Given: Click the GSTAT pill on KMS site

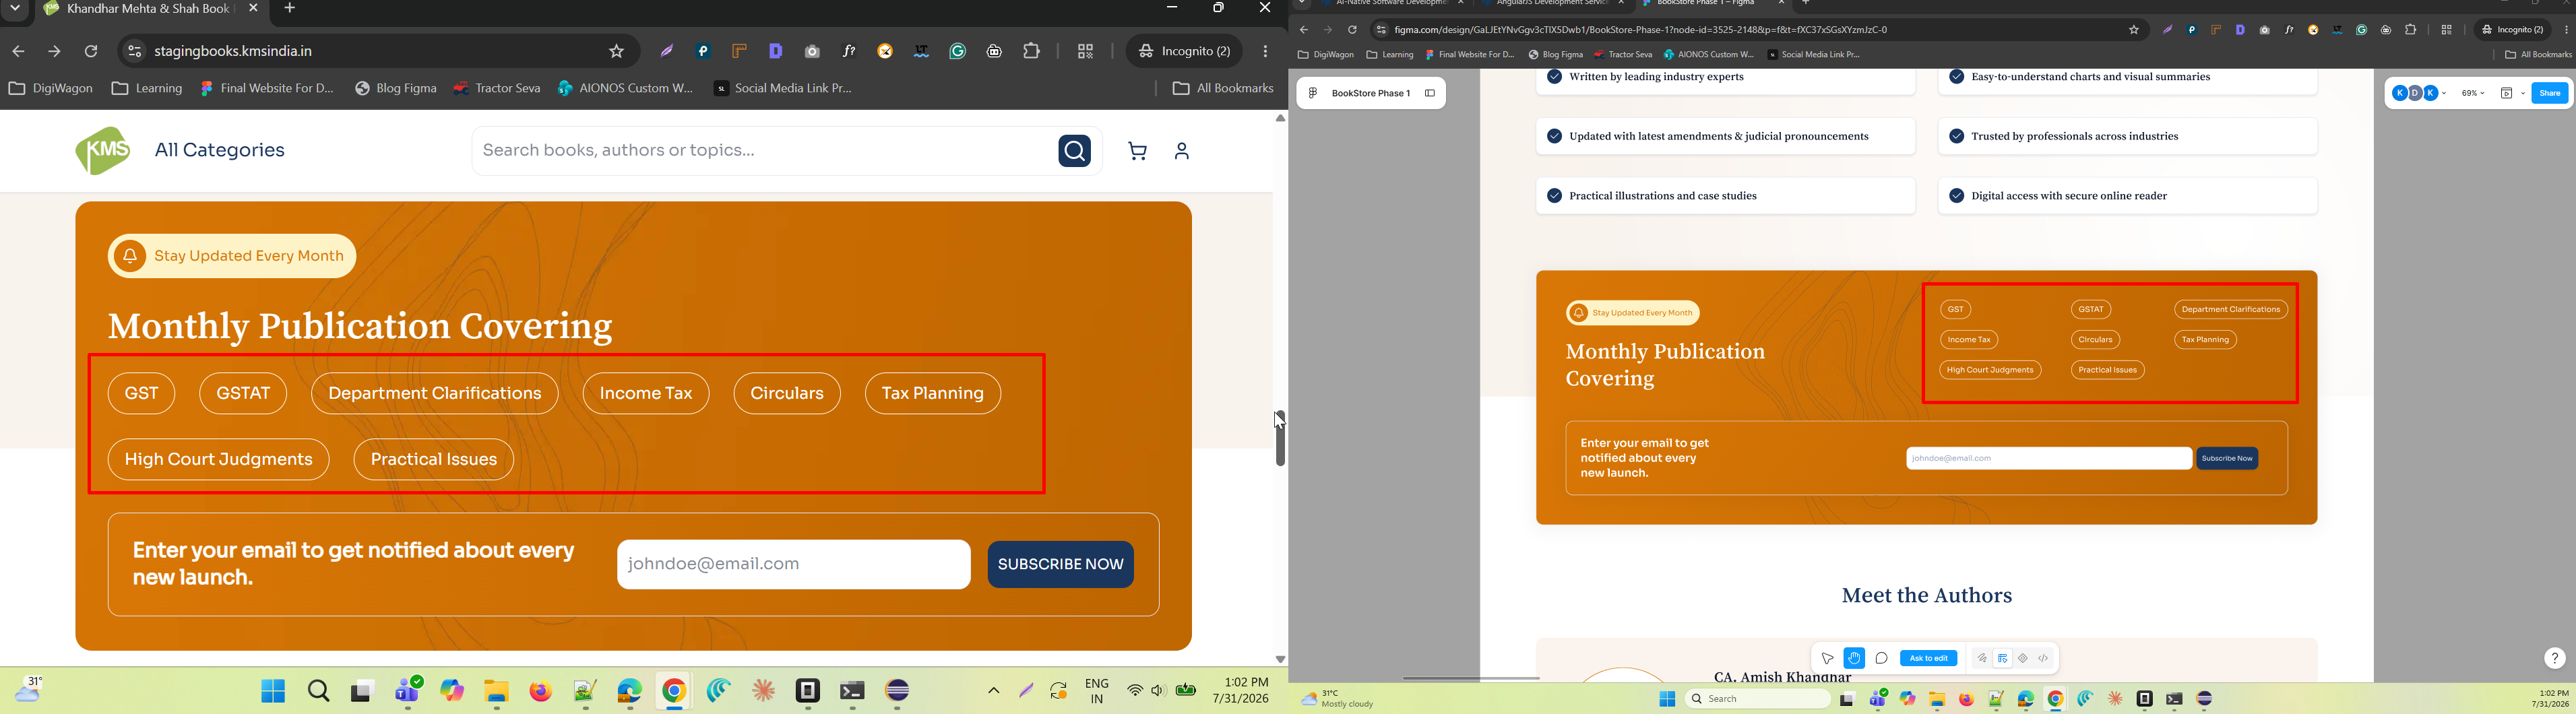Looking at the screenshot, I should (243, 393).
